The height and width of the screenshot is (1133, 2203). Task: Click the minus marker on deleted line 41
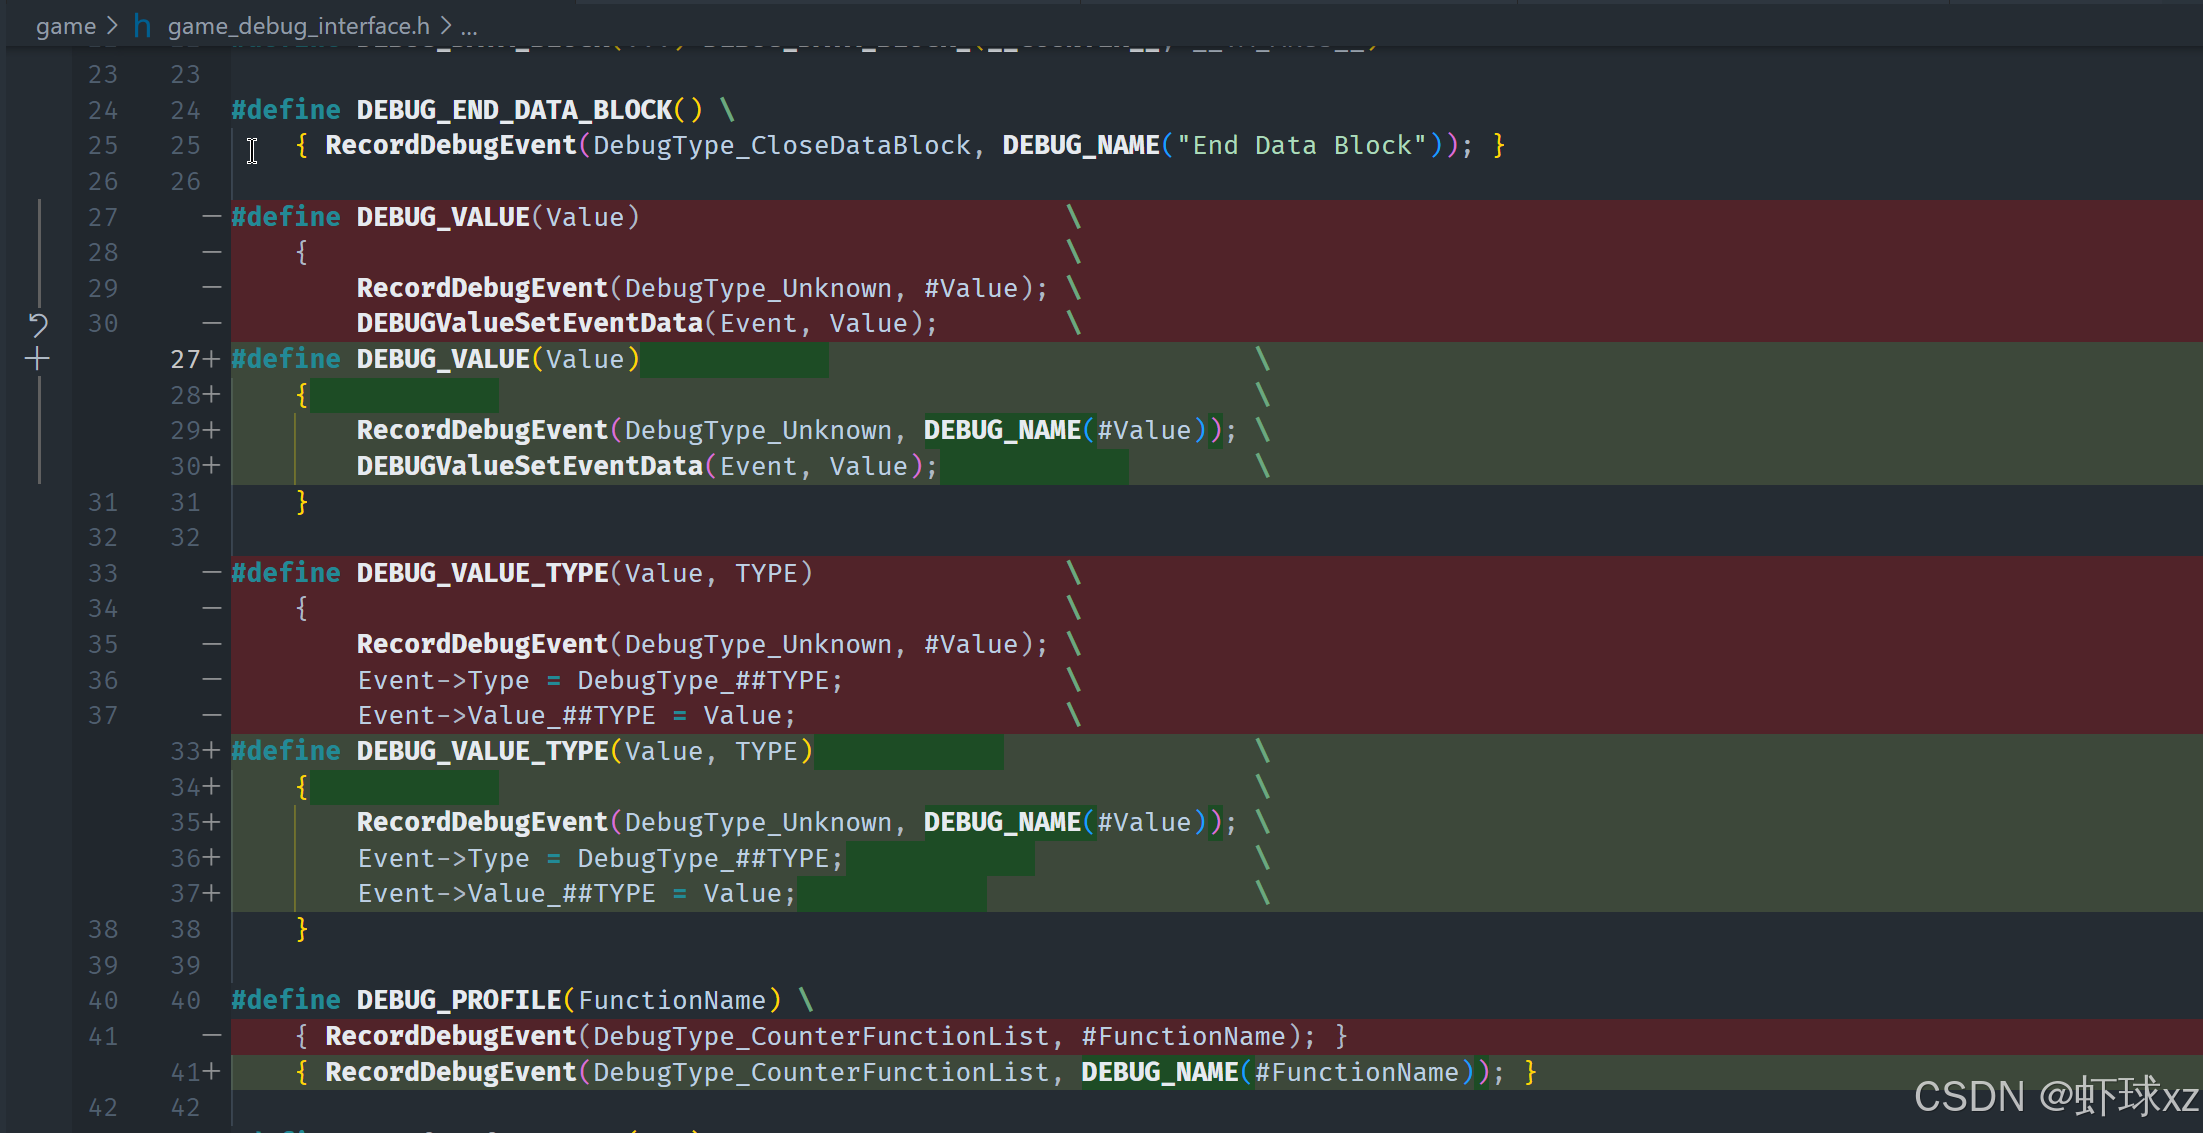click(211, 1036)
